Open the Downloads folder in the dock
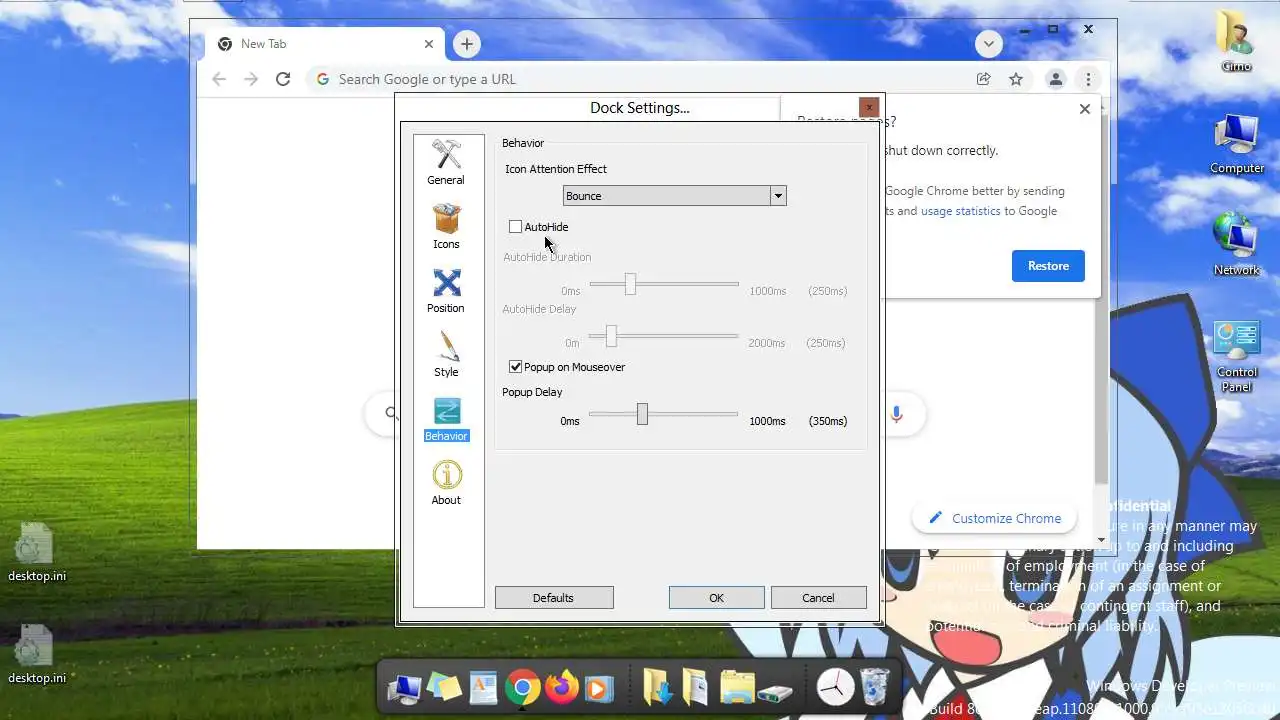 [x=658, y=688]
